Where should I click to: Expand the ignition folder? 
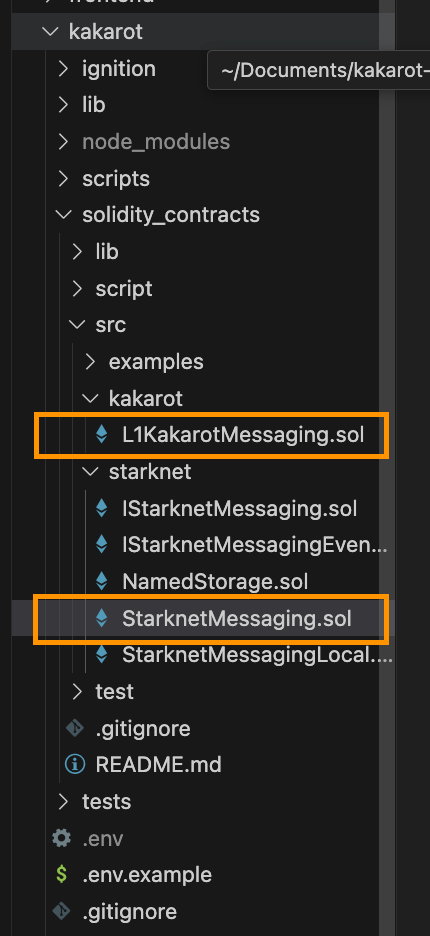coord(63,69)
